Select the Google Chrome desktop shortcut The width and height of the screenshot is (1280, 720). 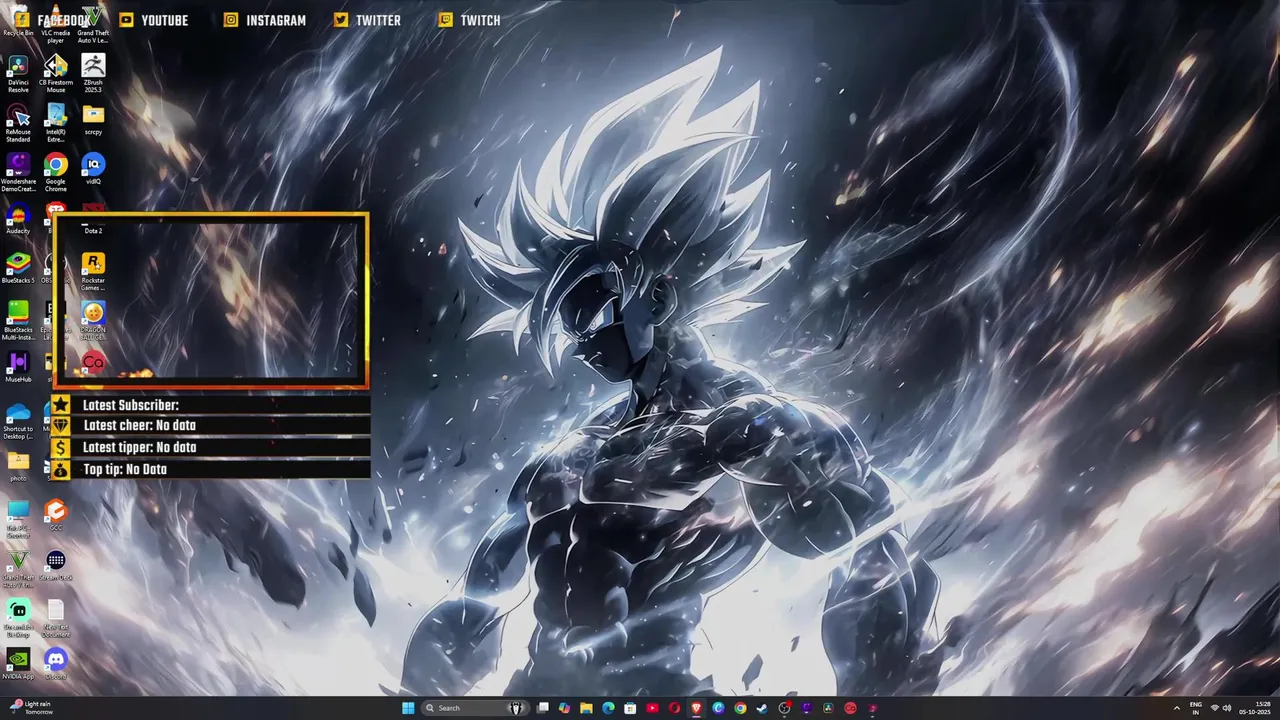click(56, 173)
